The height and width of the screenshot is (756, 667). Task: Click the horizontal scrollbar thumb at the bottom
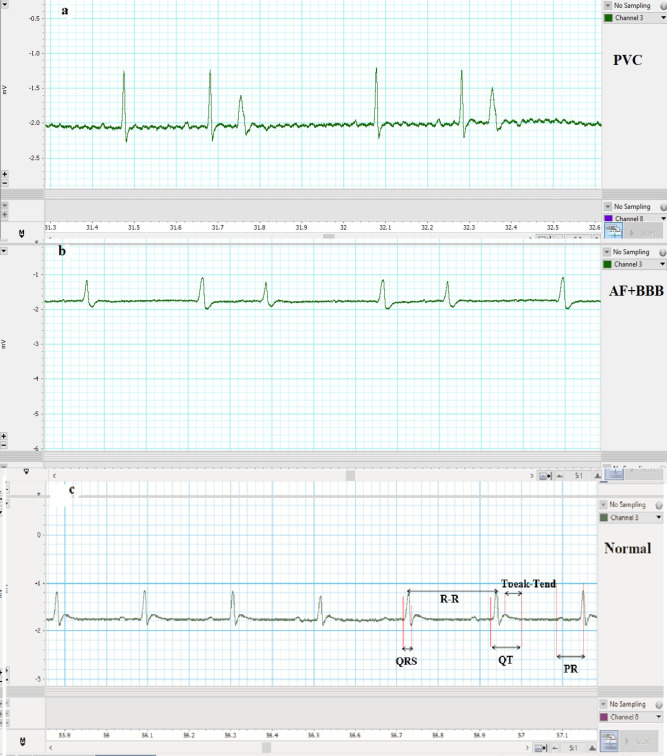pos(267,746)
